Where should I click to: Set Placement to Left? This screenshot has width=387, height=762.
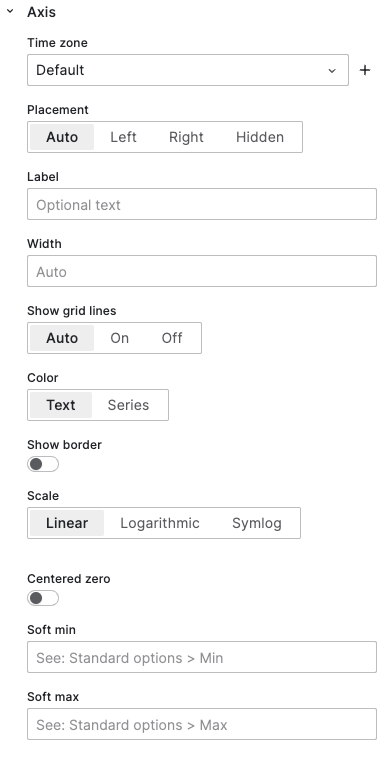coord(123,137)
